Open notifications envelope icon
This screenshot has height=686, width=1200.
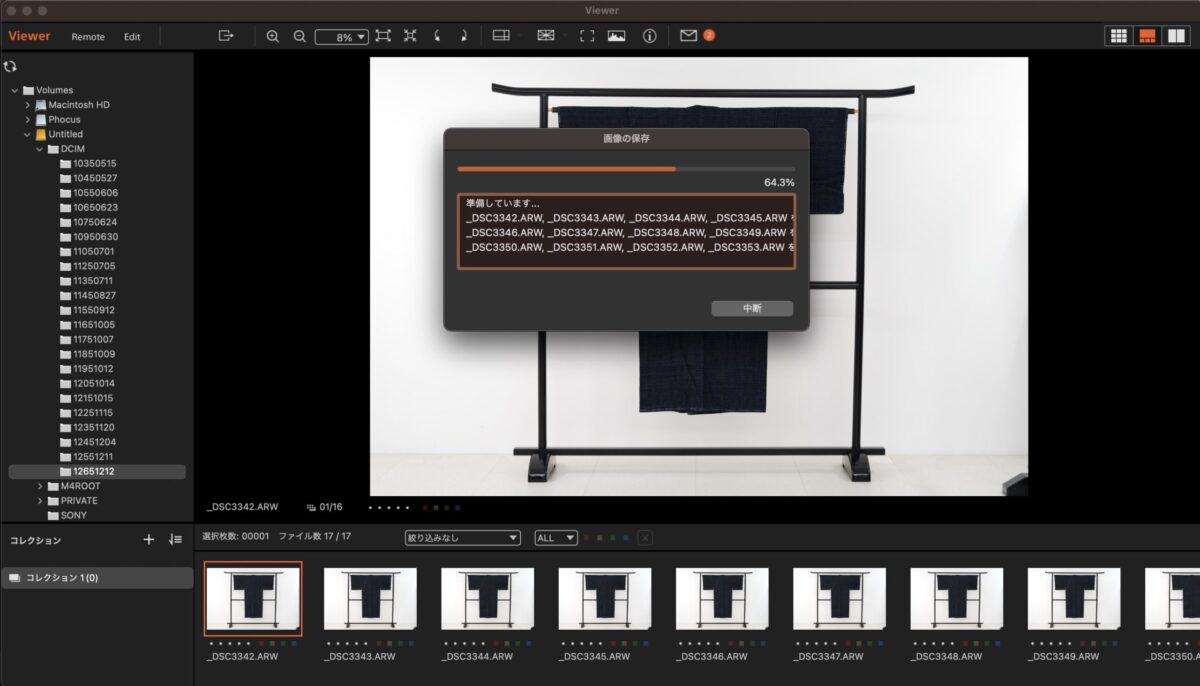click(688, 36)
